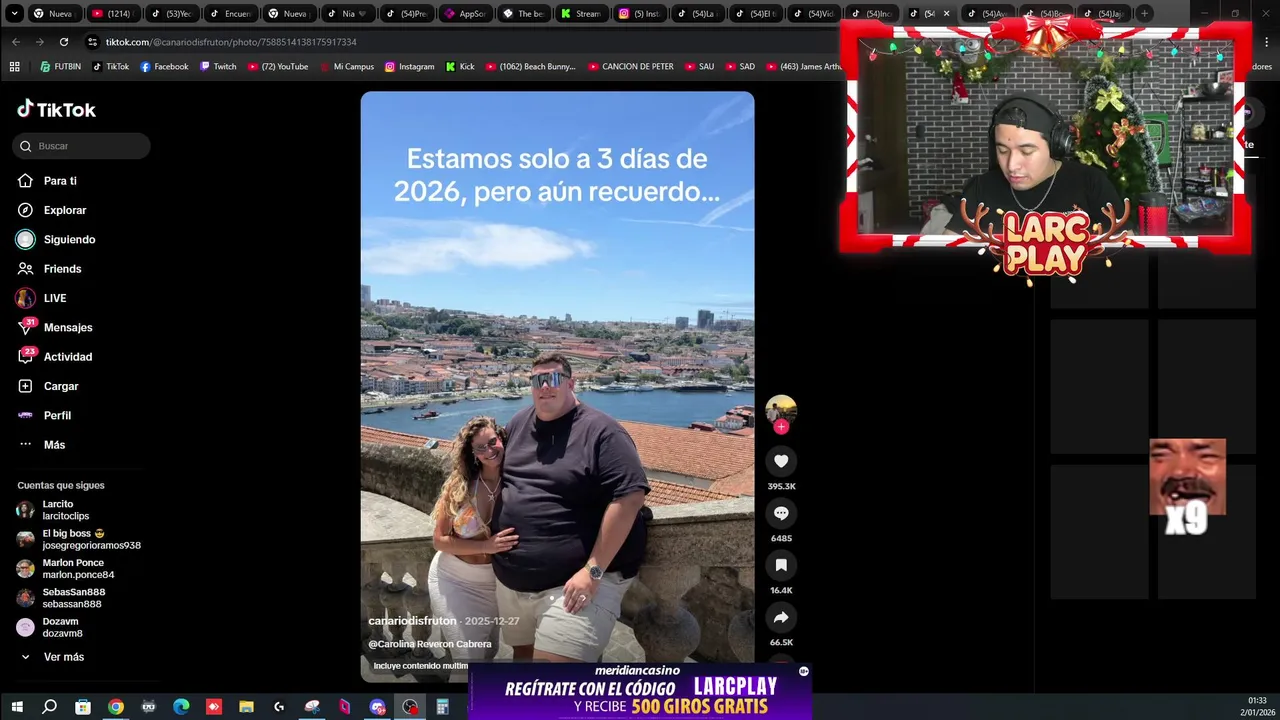Close the active TikTok tab

[x=946, y=14]
